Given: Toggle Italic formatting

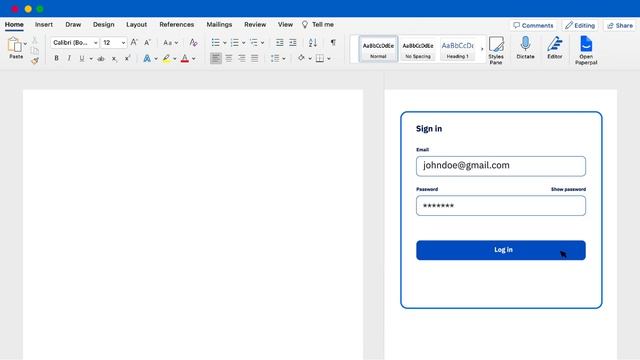Looking at the screenshot, I should [x=69, y=58].
